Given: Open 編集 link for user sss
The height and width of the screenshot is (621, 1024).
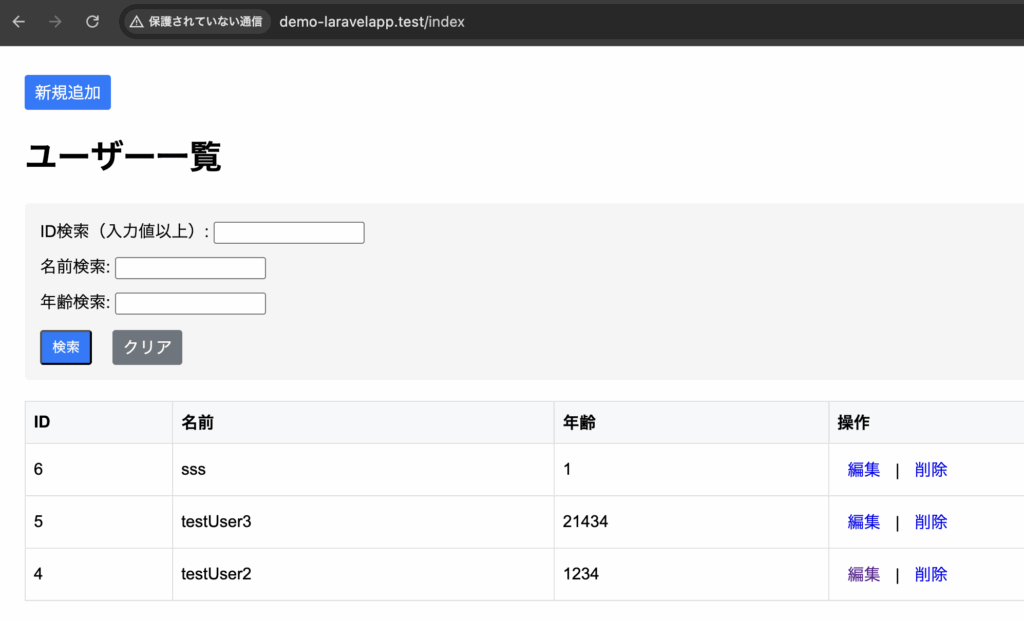Looking at the screenshot, I should click(864, 470).
